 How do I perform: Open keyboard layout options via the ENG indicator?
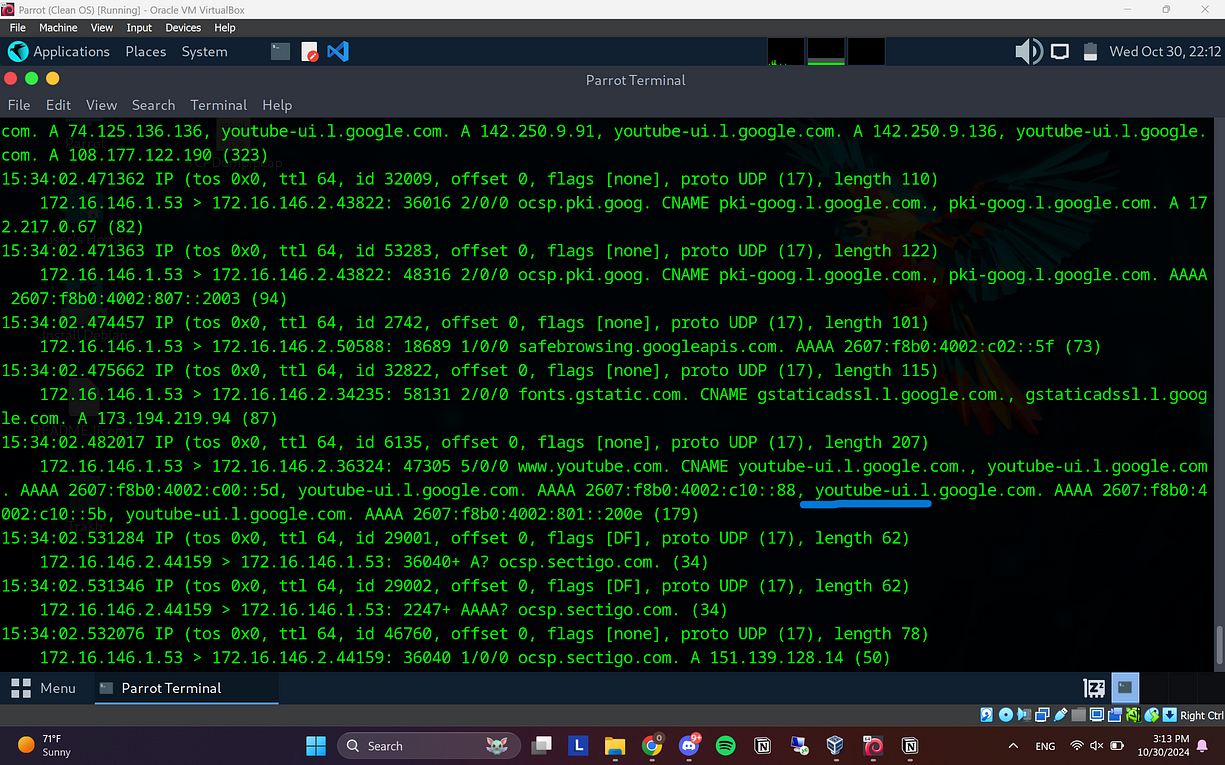(x=1045, y=746)
